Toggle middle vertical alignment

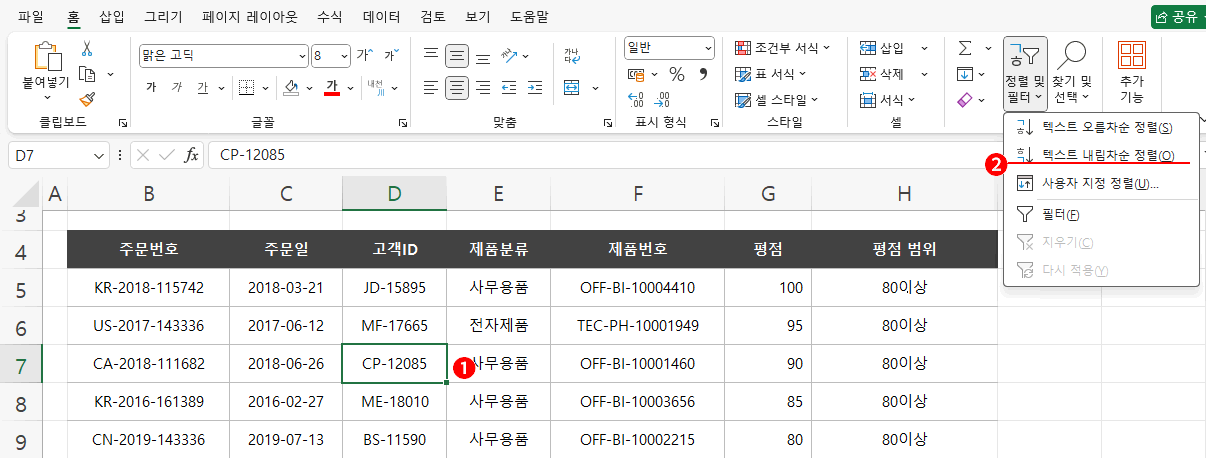(x=457, y=55)
